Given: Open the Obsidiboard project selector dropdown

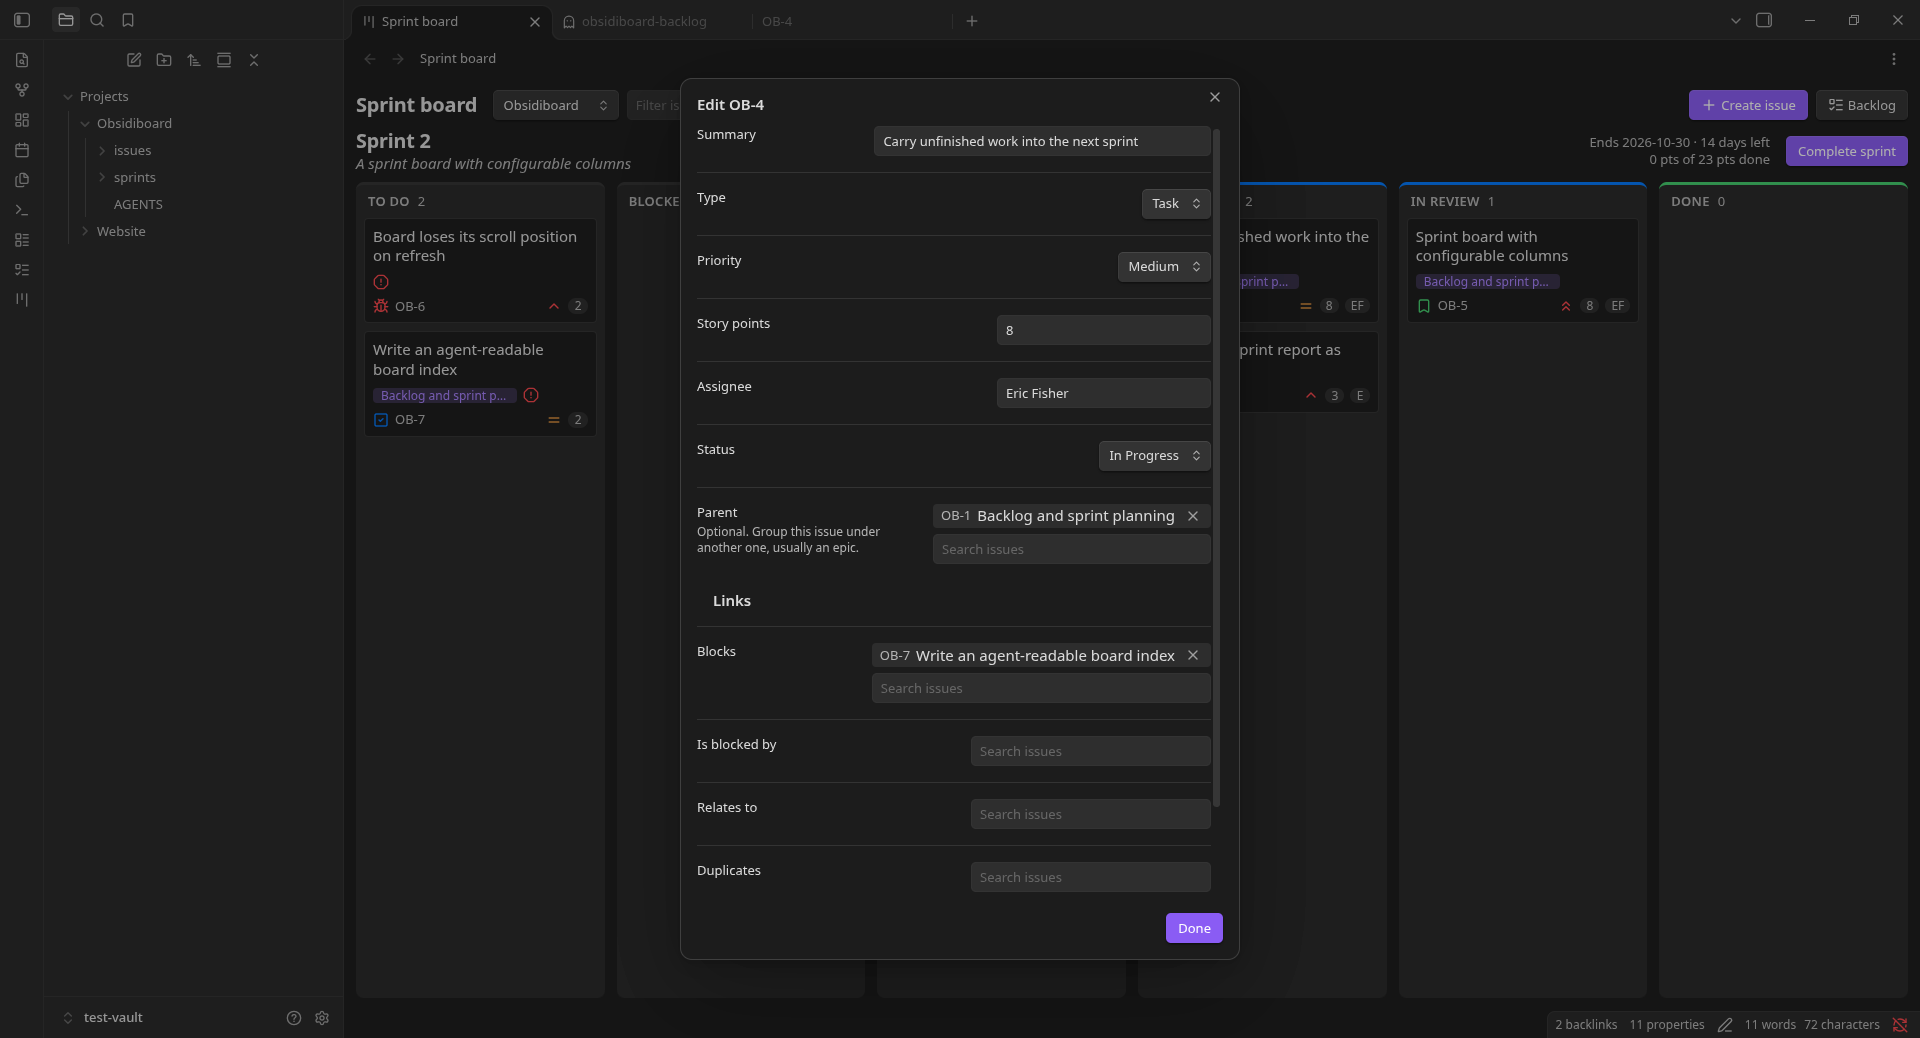Looking at the screenshot, I should [x=555, y=105].
